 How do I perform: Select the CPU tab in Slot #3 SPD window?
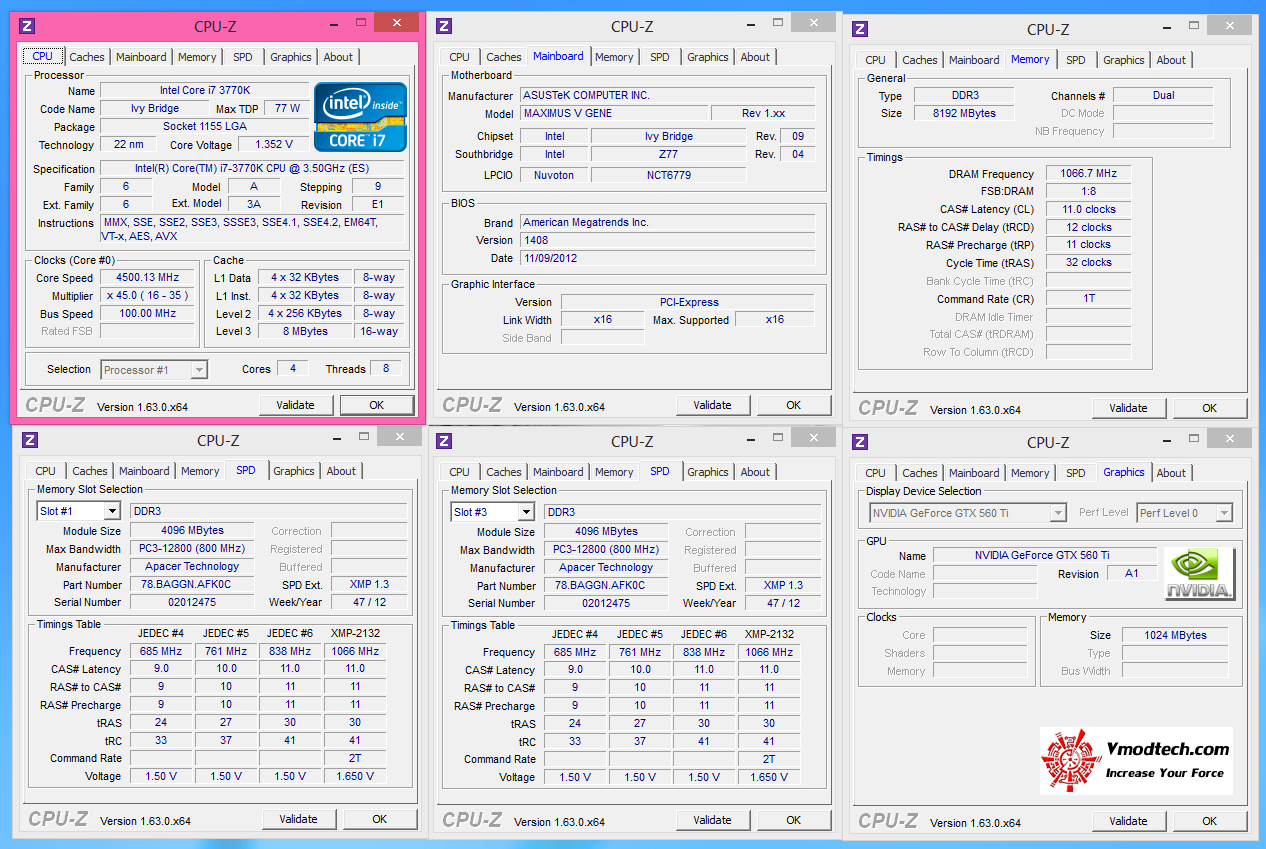459,472
